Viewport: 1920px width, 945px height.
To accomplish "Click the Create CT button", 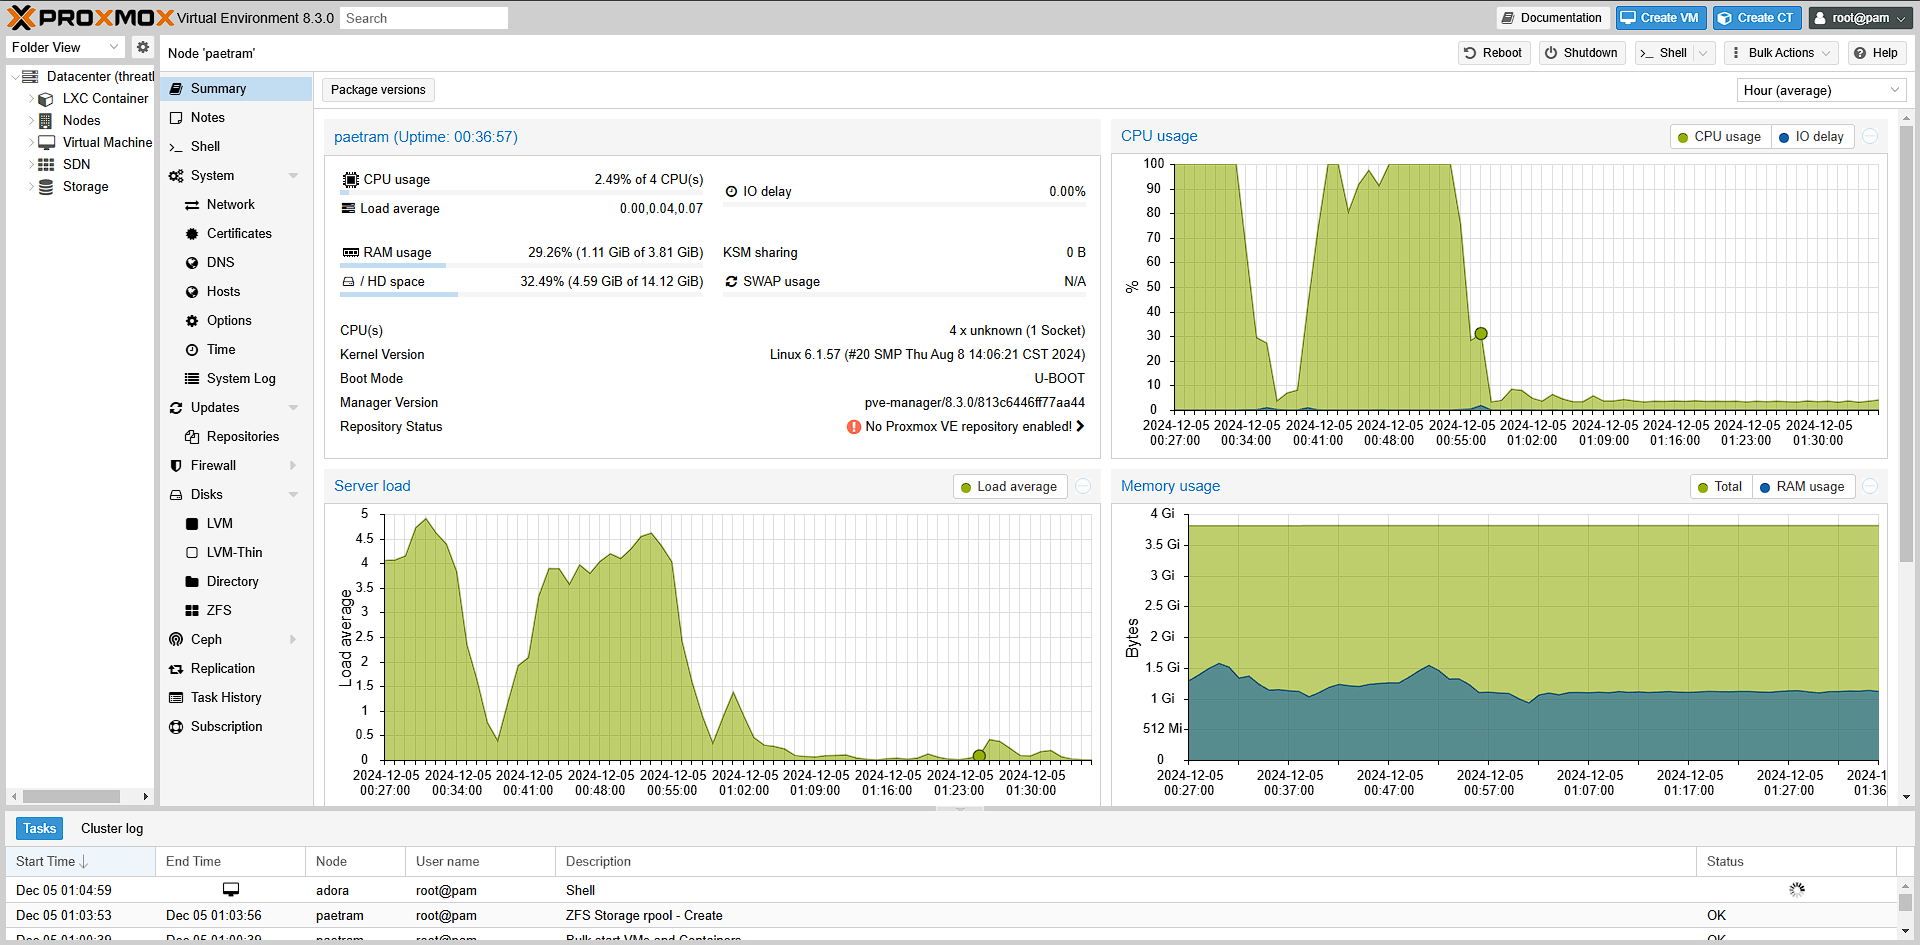I will [1757, 18].
